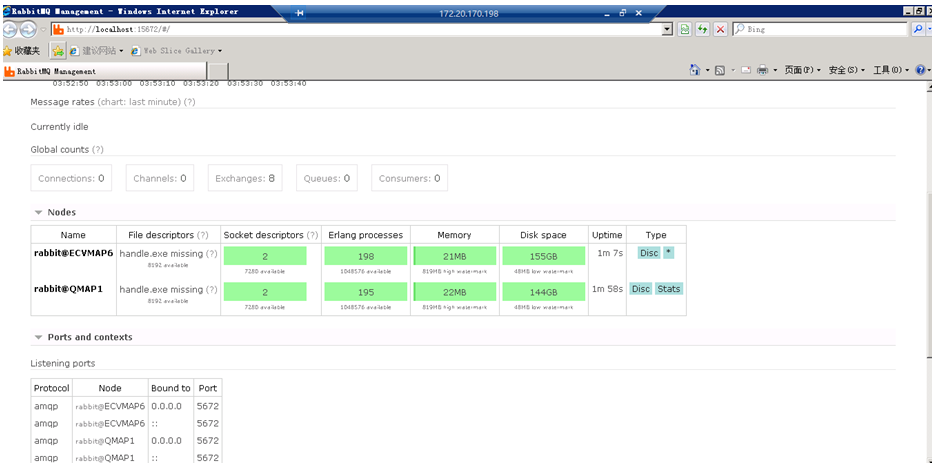This screenshot has width=932, height=471.
Task: Click ECVMAP6 memory bar 21MB
Action: coord(455,256)
